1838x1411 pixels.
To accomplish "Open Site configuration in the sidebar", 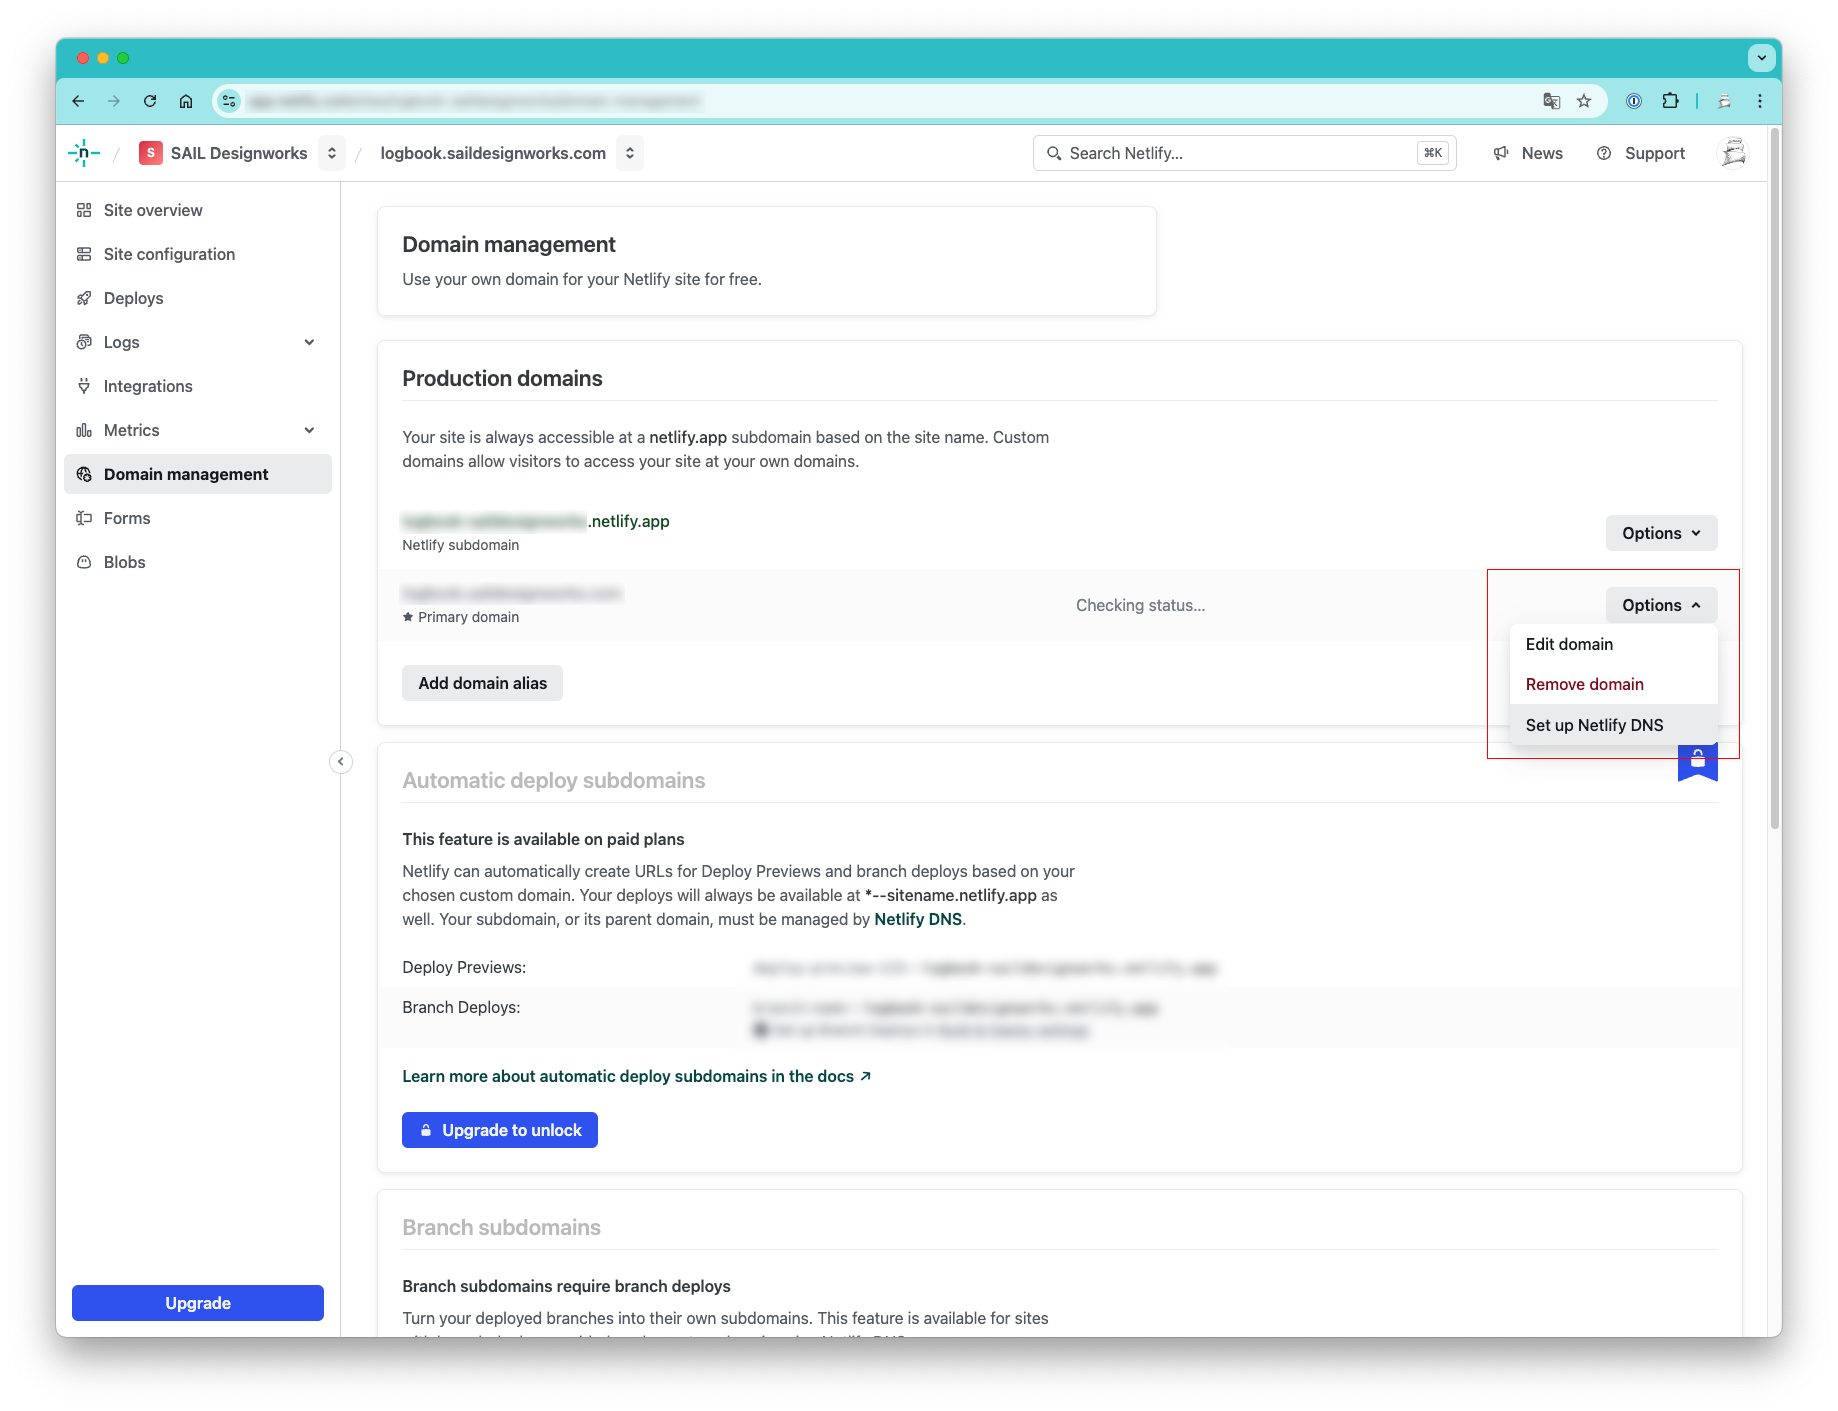I will 198,254.
